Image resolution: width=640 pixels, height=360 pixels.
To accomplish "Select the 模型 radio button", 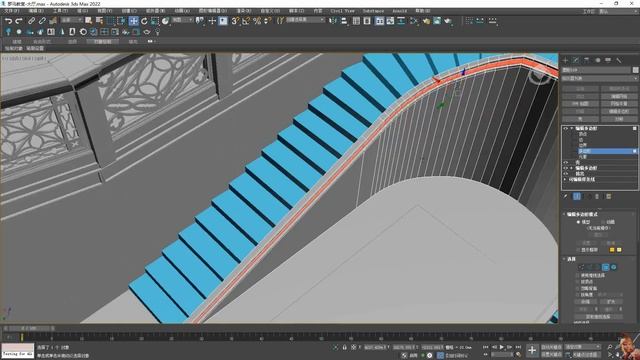I will (x=578, y=222).
